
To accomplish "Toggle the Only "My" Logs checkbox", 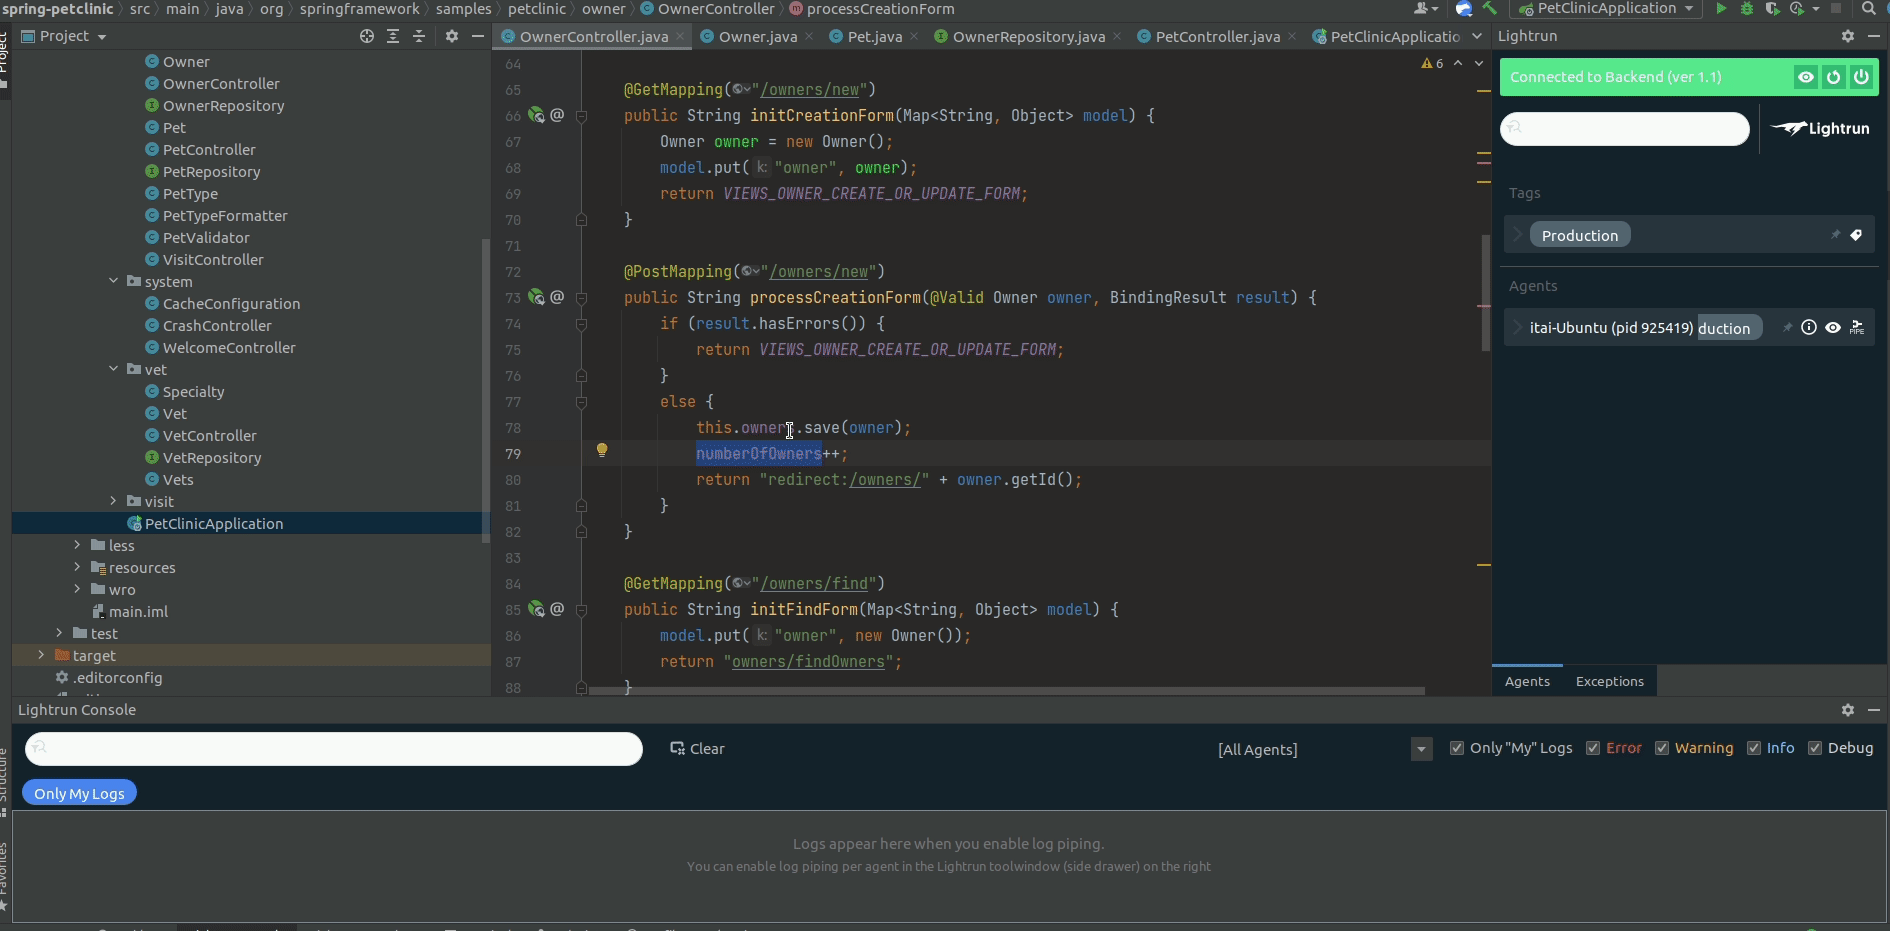I will coord(1459,748).
